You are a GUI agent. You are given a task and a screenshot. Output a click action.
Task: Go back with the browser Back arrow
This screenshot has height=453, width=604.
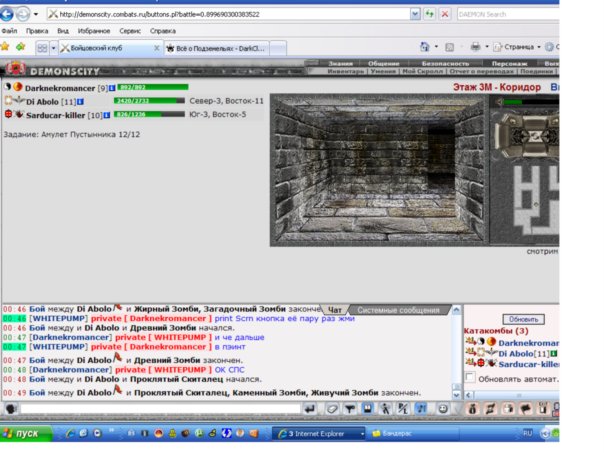[7, 14]
